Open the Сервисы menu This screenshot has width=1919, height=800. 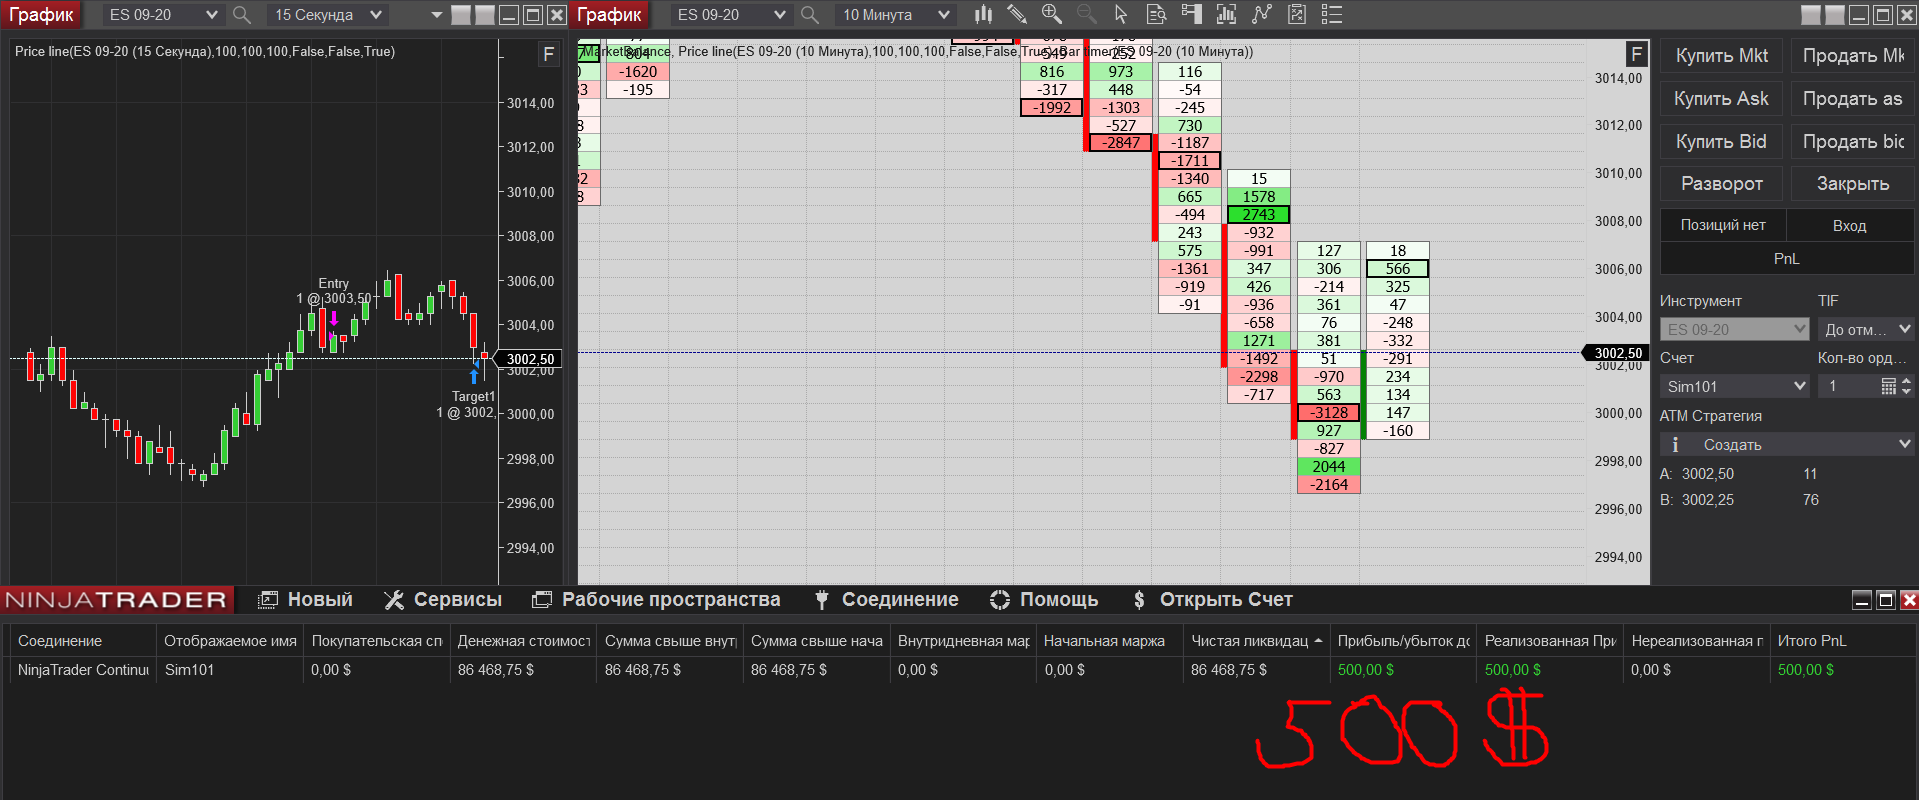tap(443, 600)
